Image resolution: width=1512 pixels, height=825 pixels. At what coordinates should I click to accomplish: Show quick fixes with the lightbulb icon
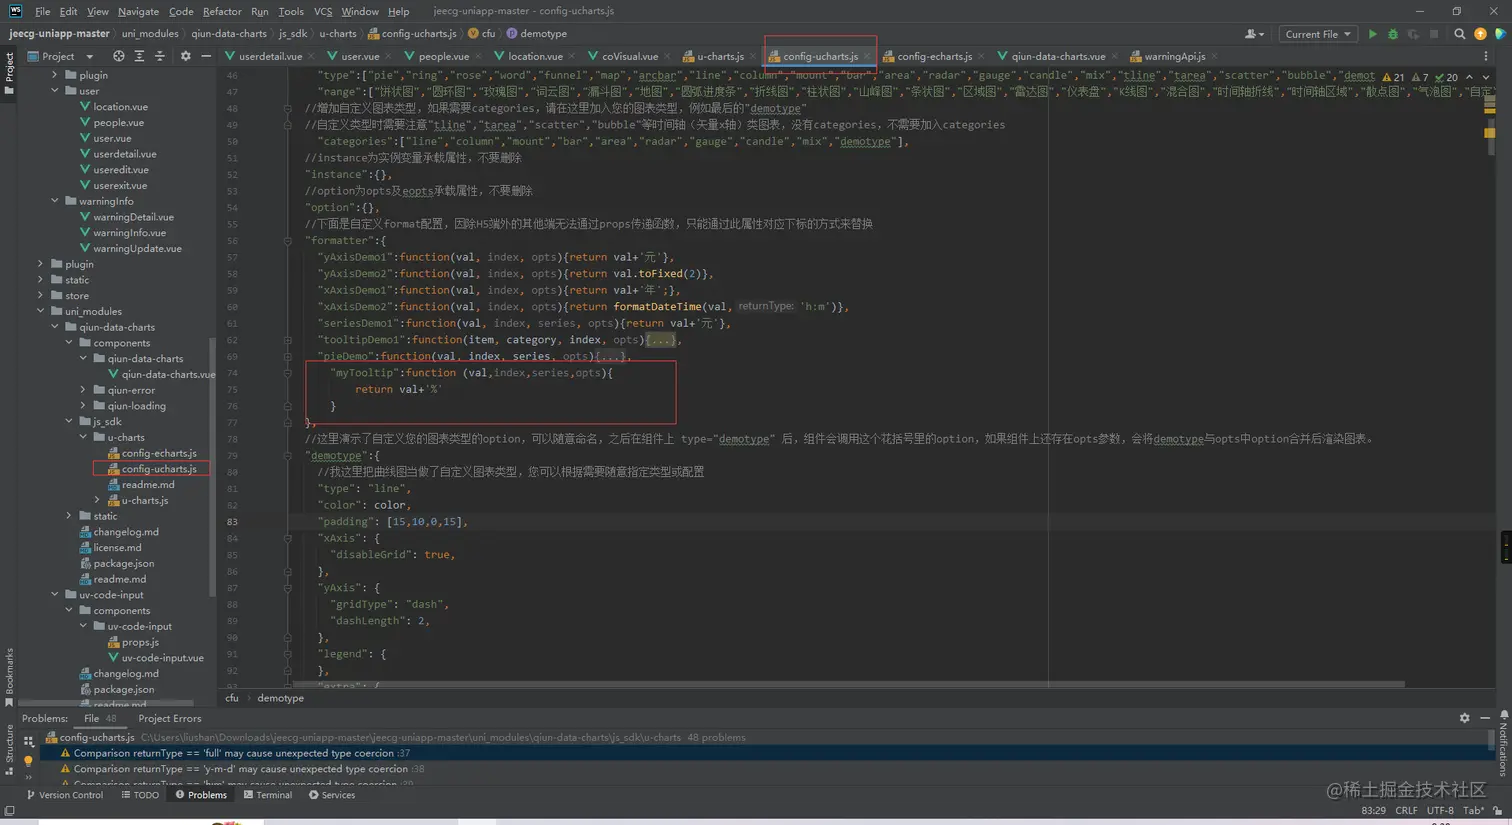(x=28, y=761)
